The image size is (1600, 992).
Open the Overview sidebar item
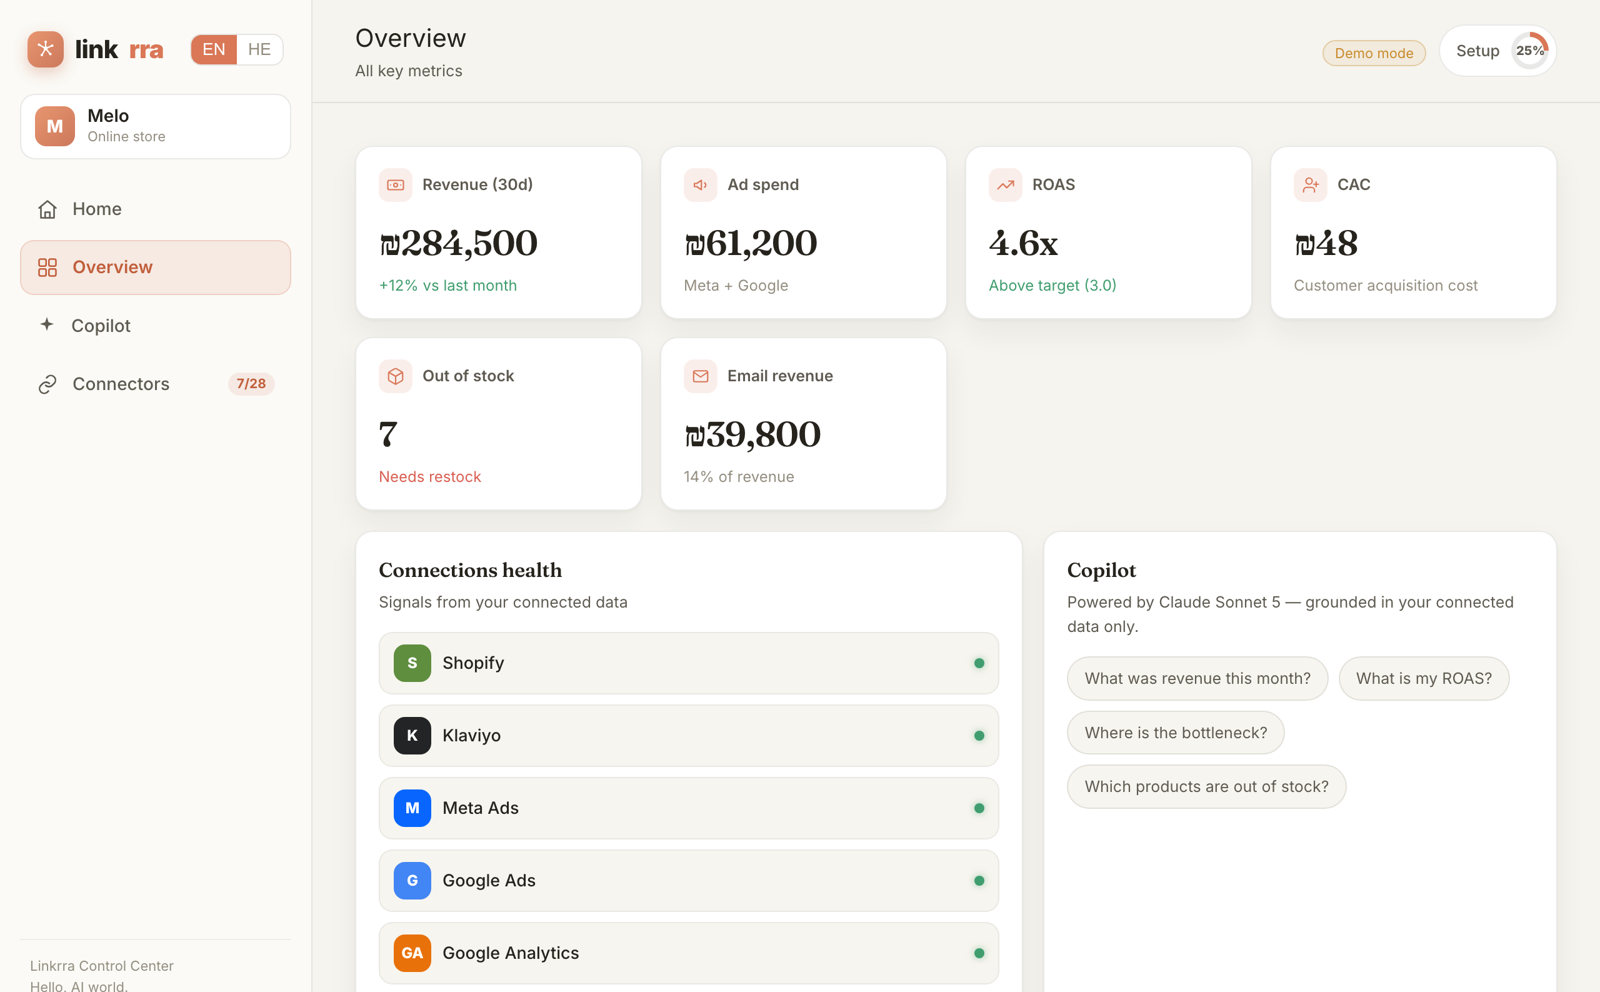click(155, 267)
